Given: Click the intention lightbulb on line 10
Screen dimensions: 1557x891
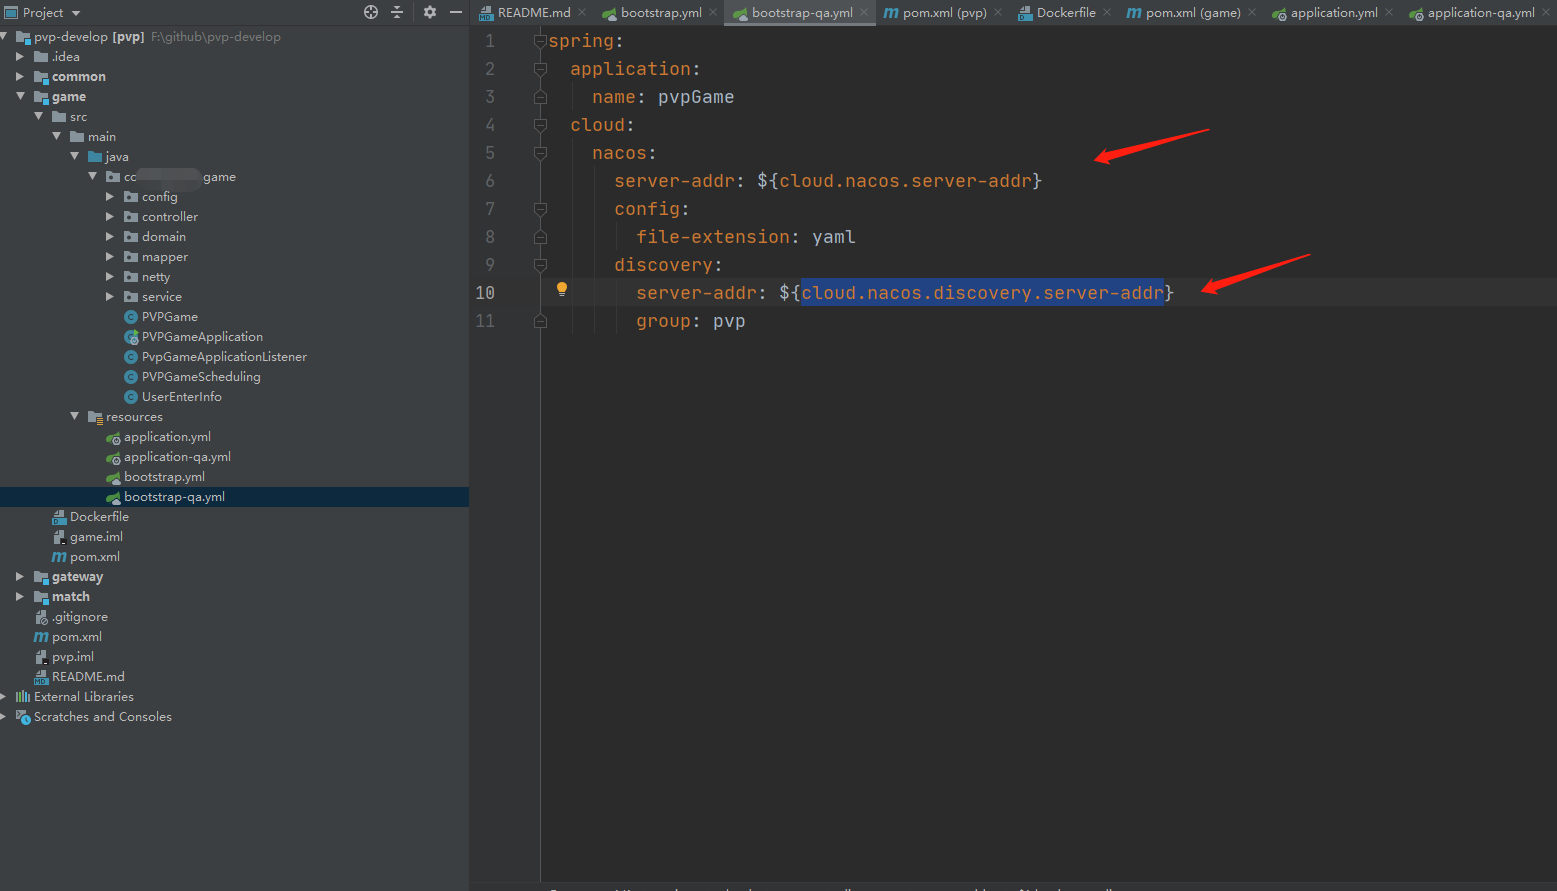Looking at the screenshot, I should [562, 289].
